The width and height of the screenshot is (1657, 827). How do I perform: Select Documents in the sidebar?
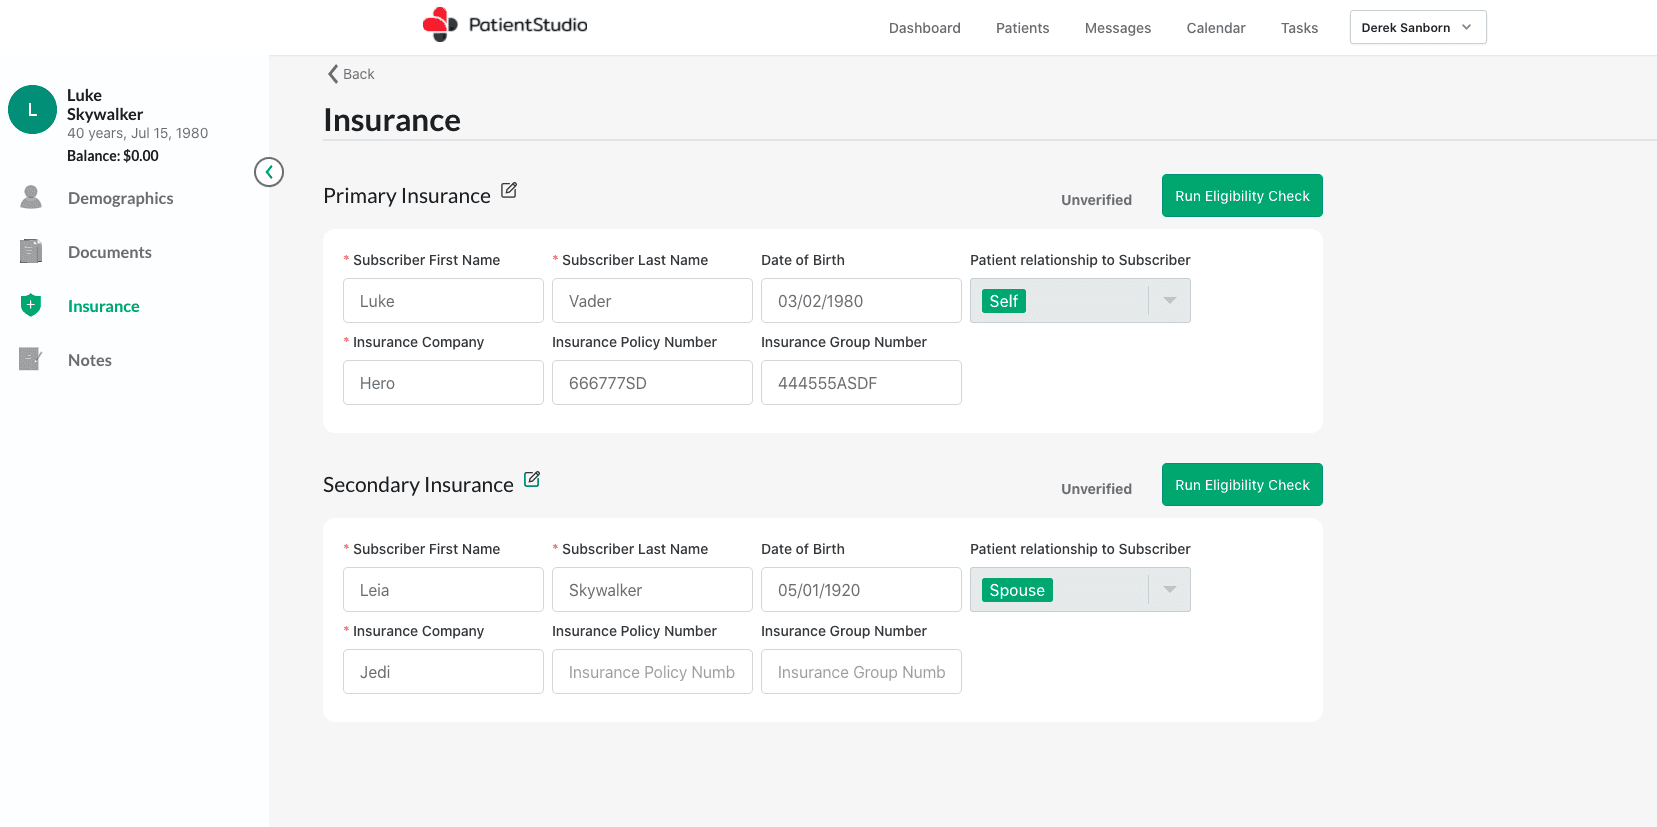pos(110,252)
